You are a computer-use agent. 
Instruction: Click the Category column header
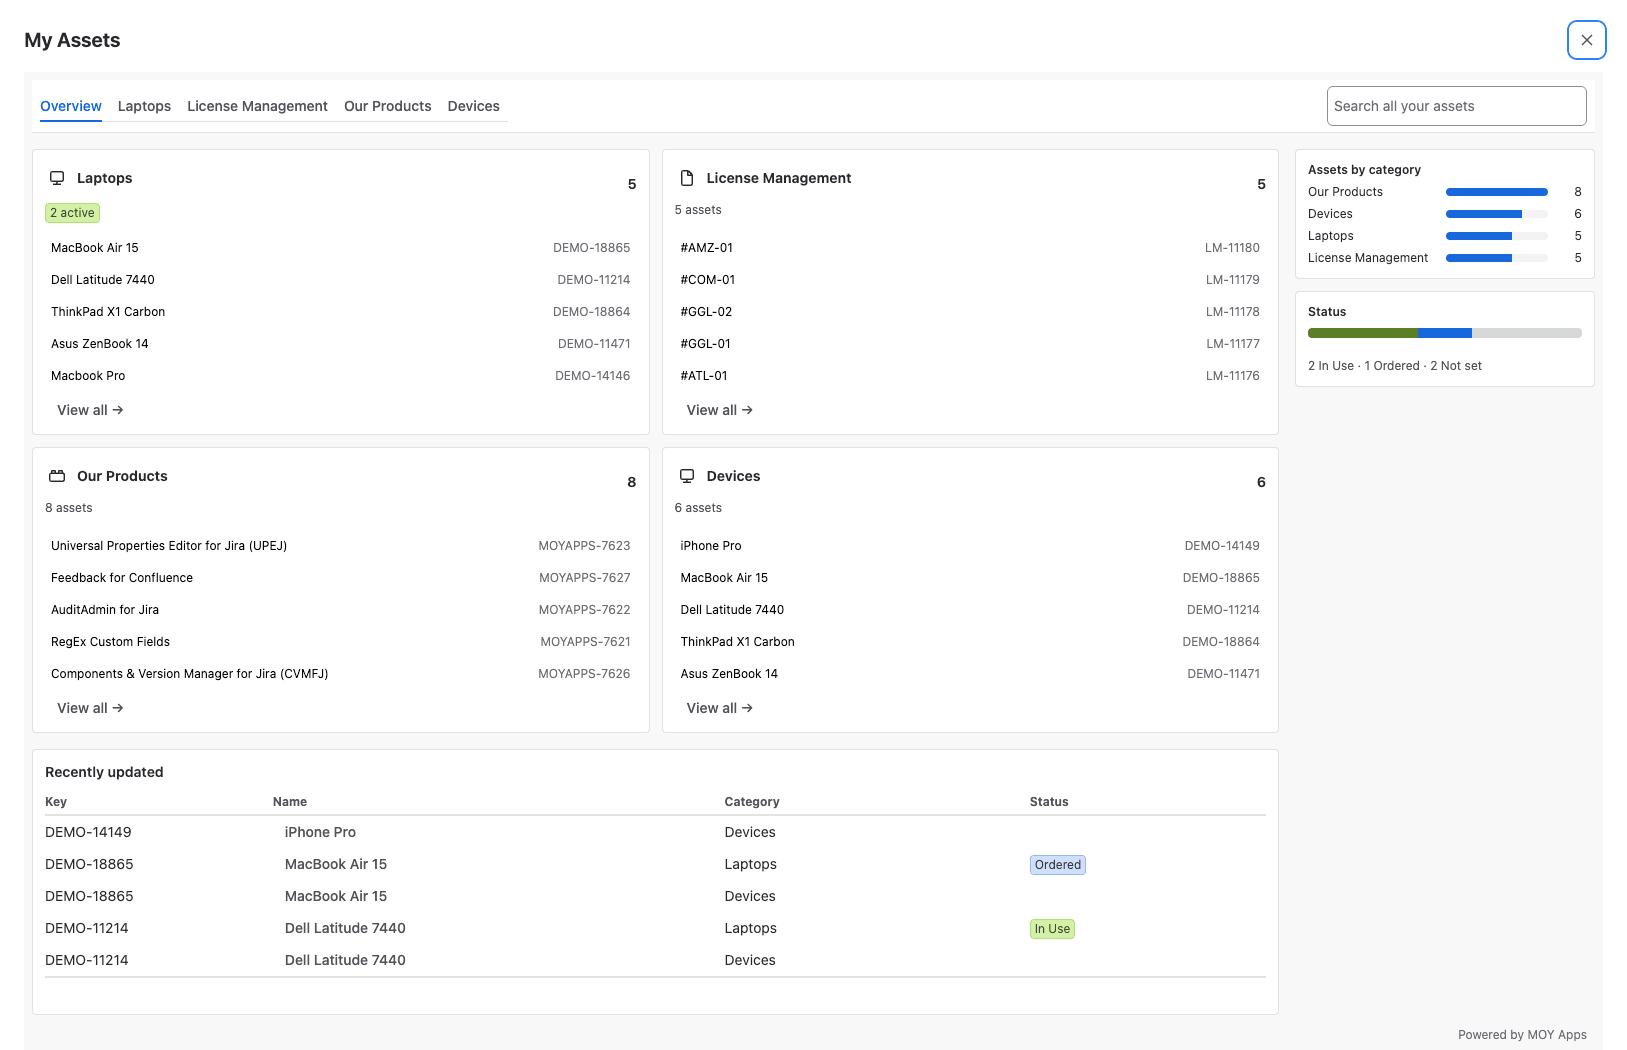[752, 802]
